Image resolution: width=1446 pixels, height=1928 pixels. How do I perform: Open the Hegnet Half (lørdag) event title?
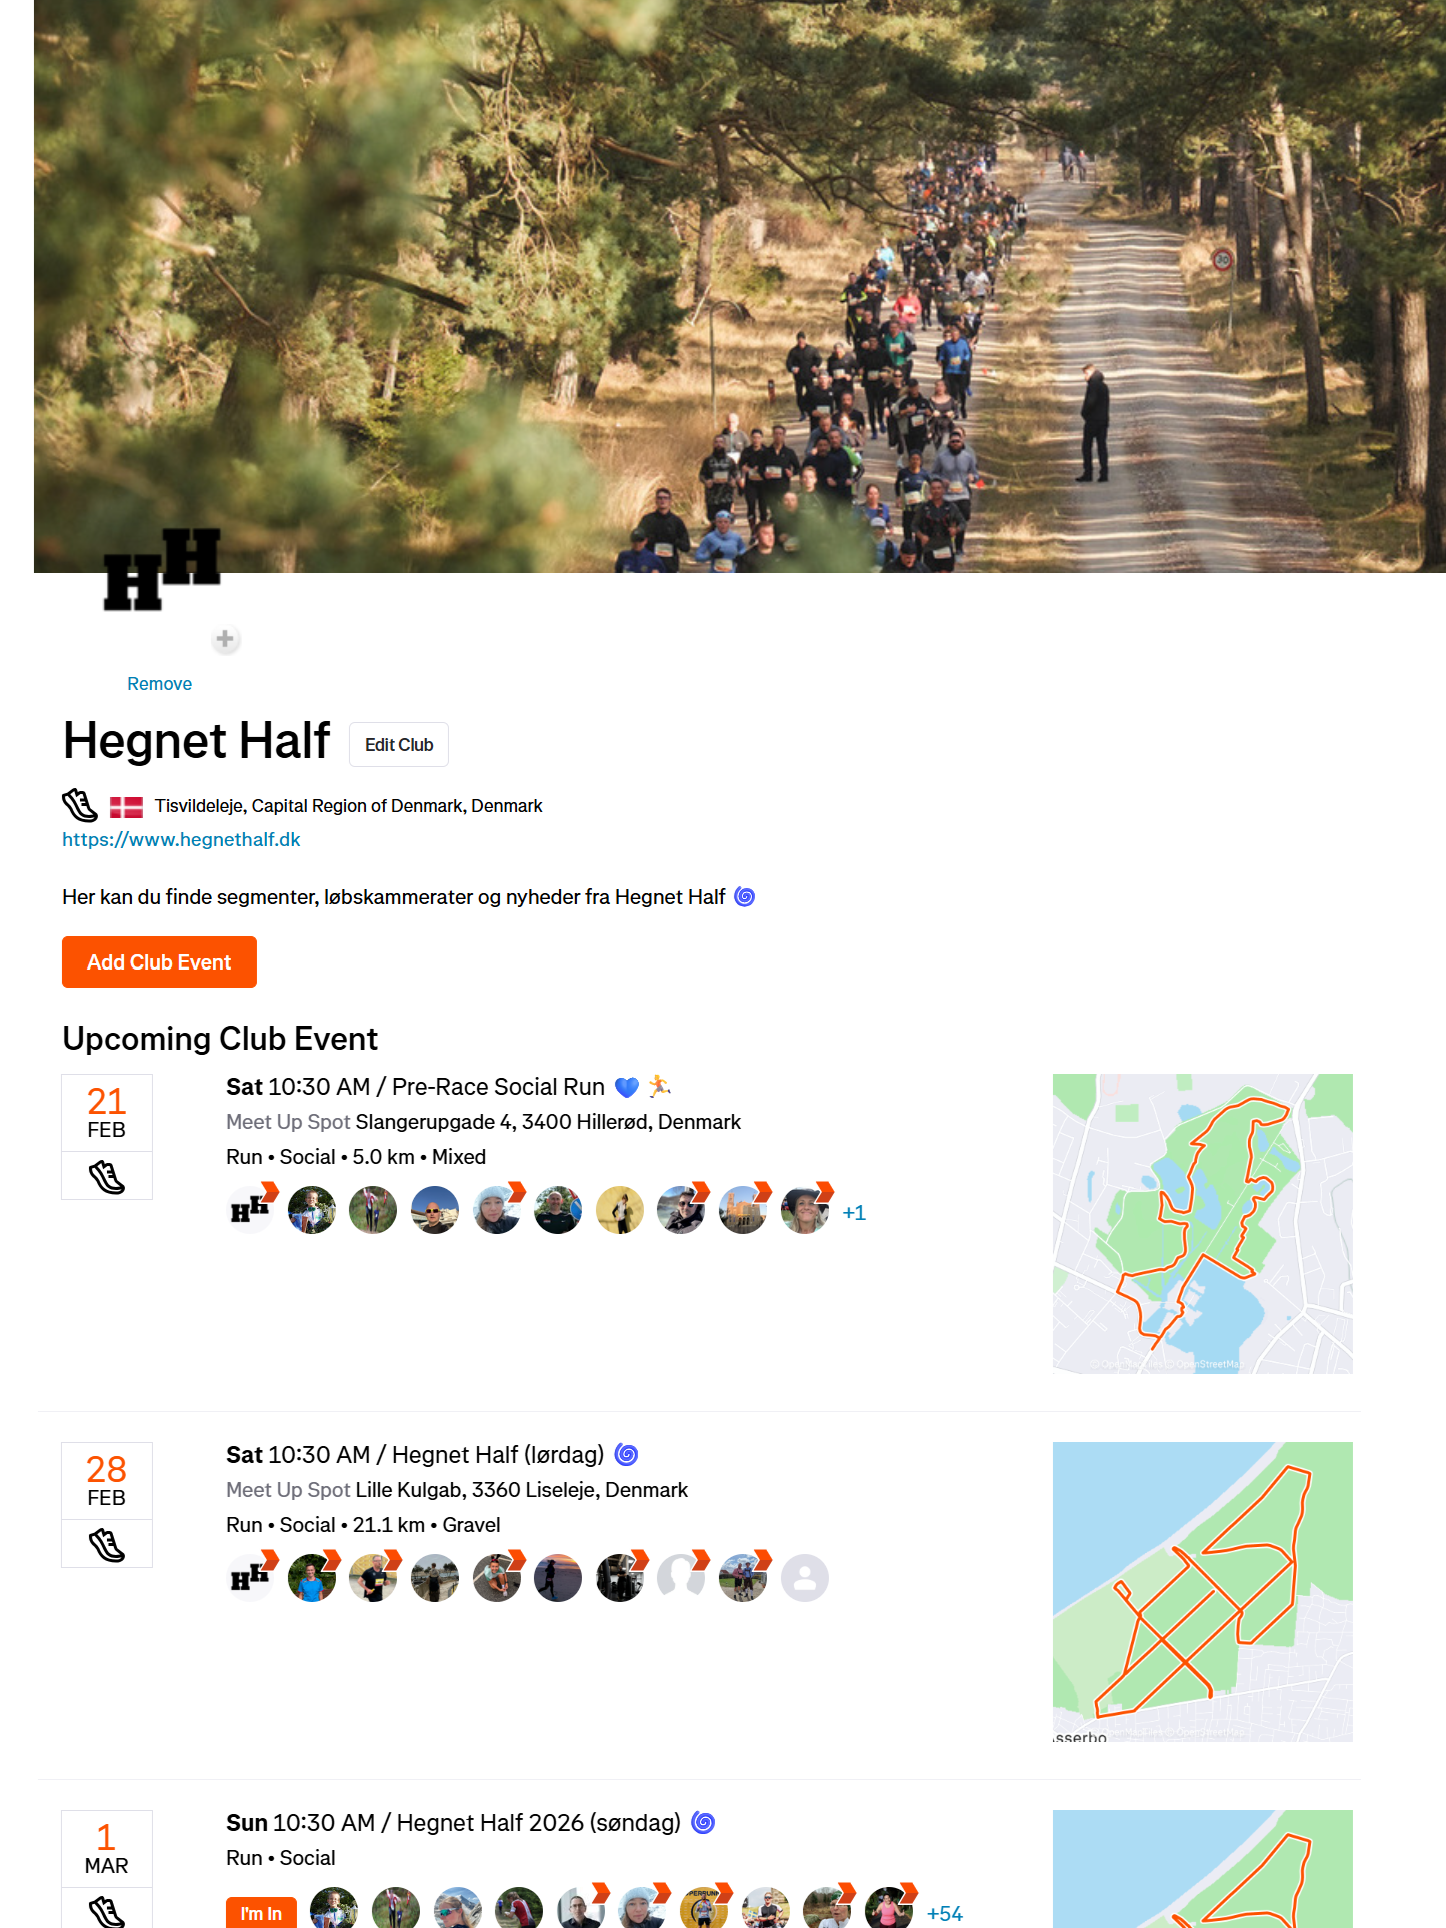coord(498,1455)
